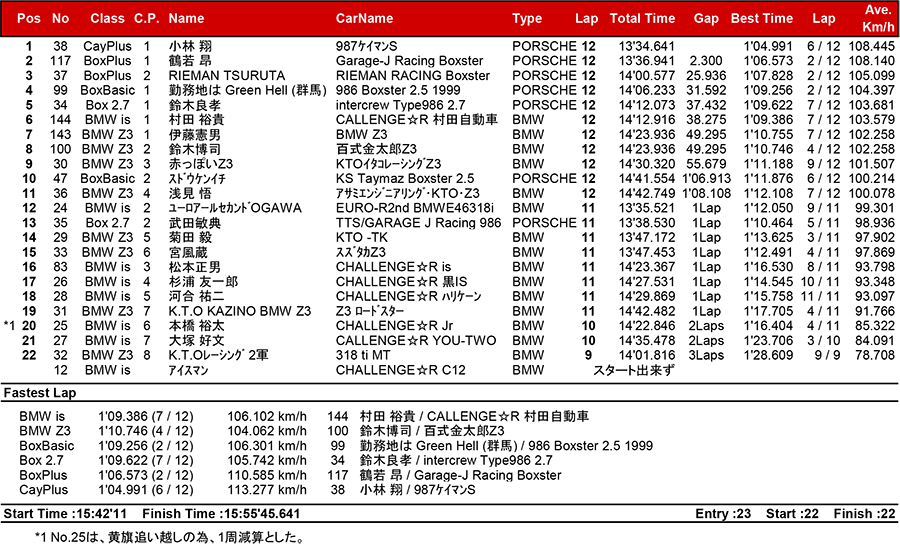The height and width of the screenshot is (546, 900).
Task: Select total time 14'12.916
Action: (647, 120)
